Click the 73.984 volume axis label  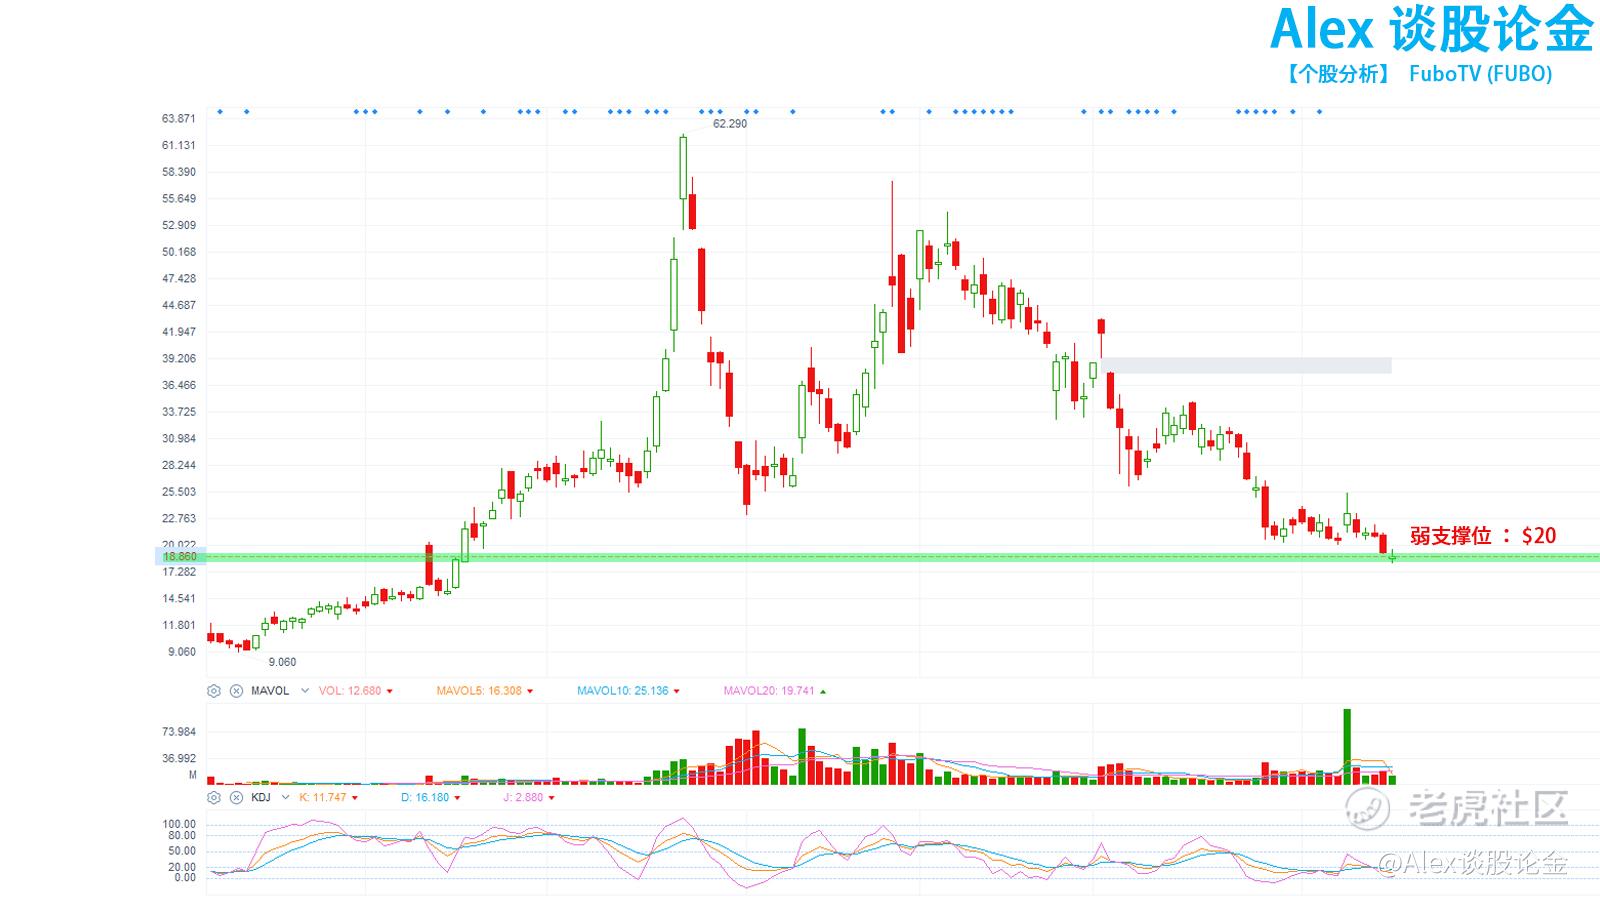[179, 732]
